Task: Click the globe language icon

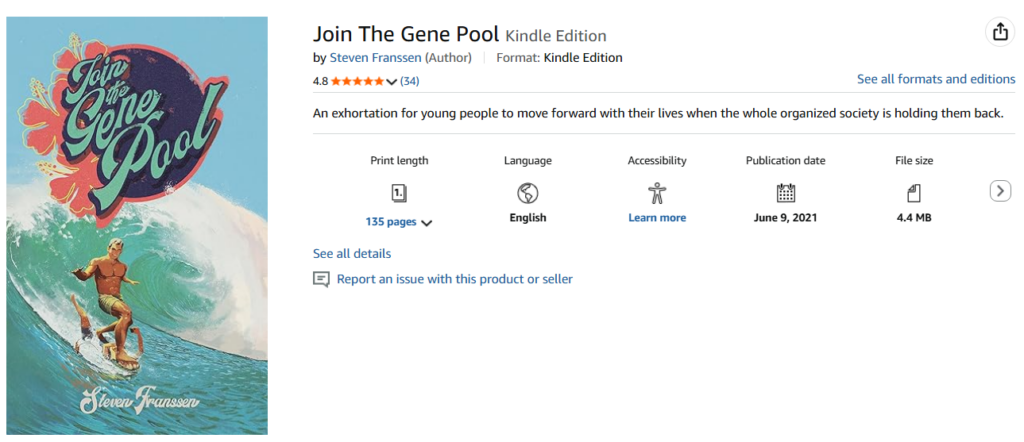Action: click(x=527, y=193)
